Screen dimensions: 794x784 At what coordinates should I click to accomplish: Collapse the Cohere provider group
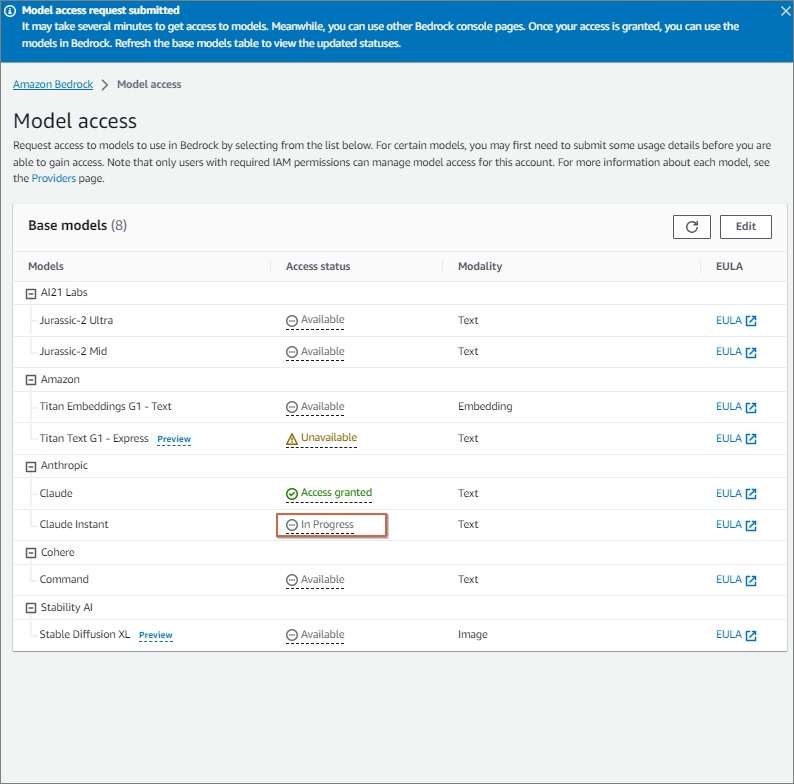31,553
